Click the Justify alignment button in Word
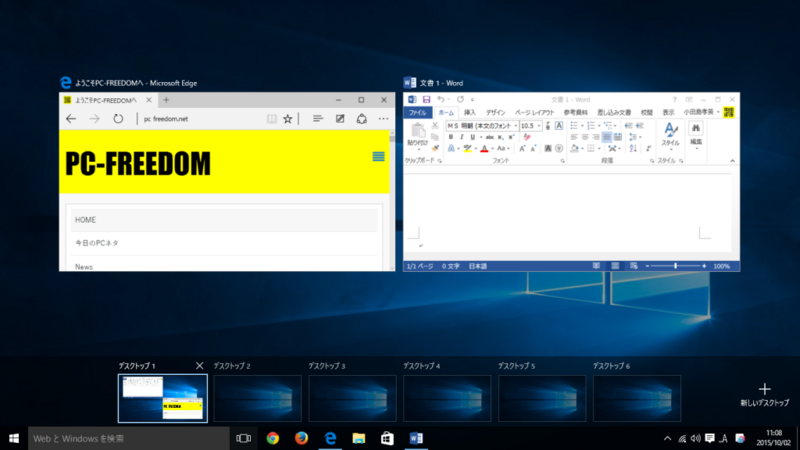 (607, 137)
